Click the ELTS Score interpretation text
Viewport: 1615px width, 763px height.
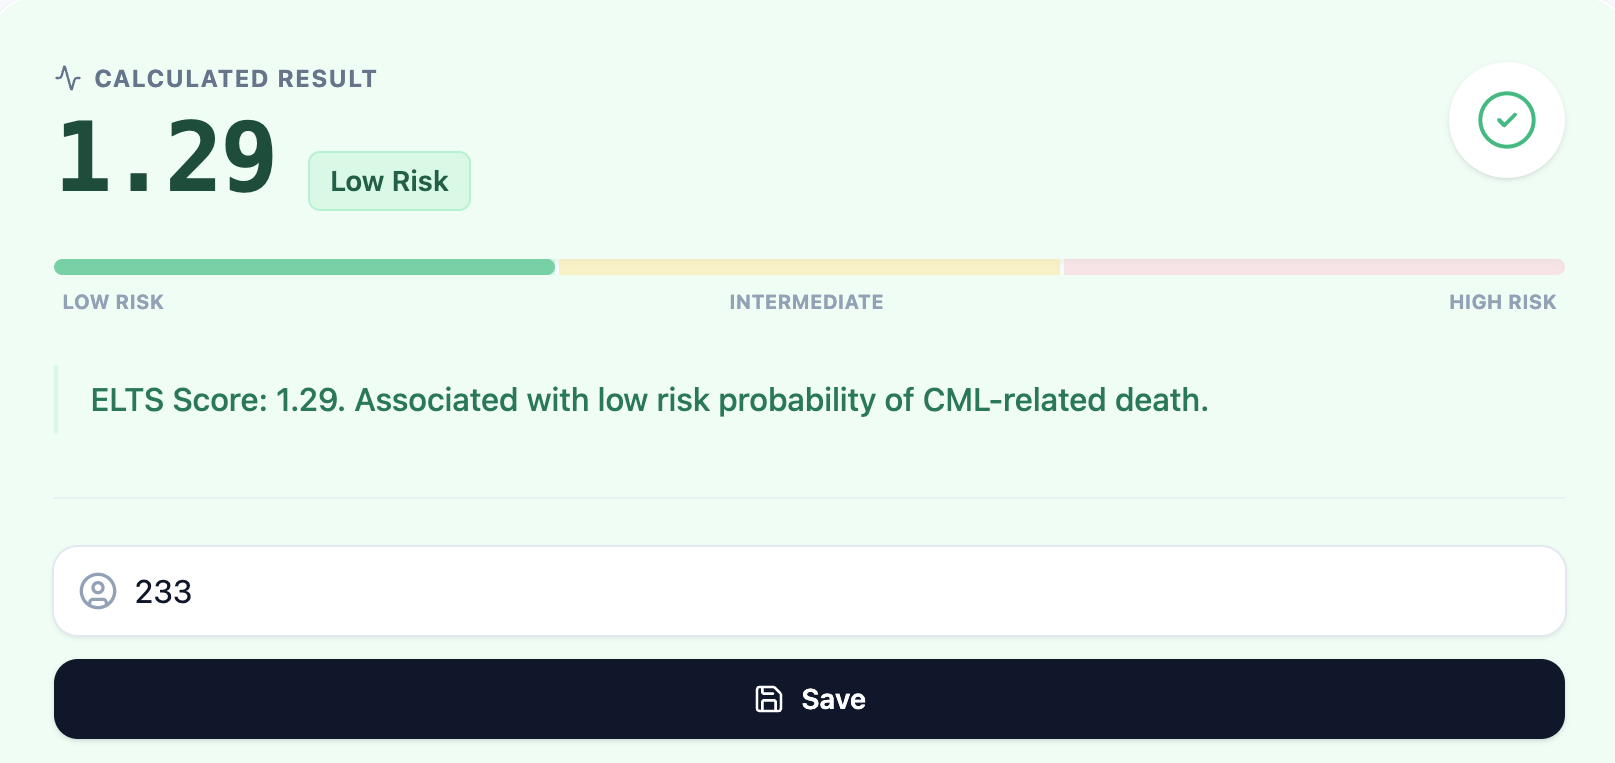(649, 400)
